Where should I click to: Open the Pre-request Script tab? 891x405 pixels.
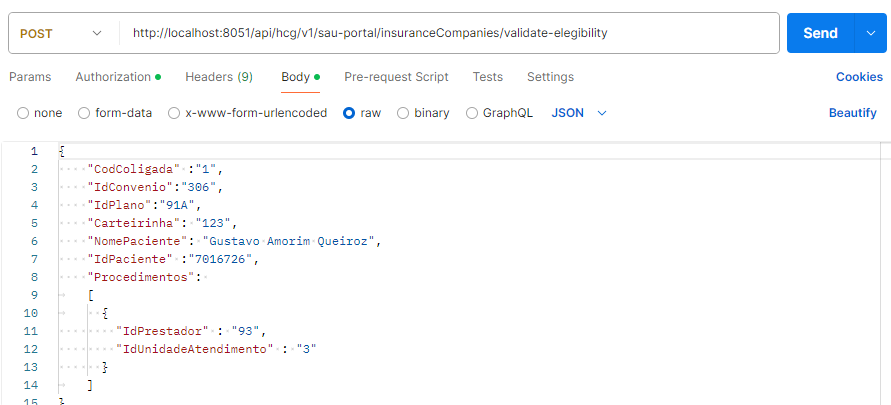pos(396,77)
